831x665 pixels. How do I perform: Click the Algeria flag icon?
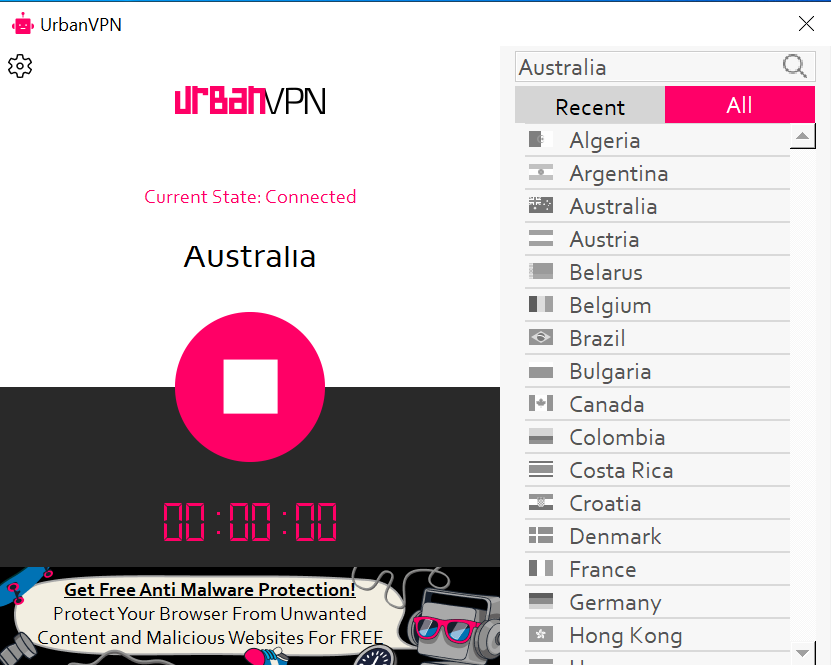541,140
